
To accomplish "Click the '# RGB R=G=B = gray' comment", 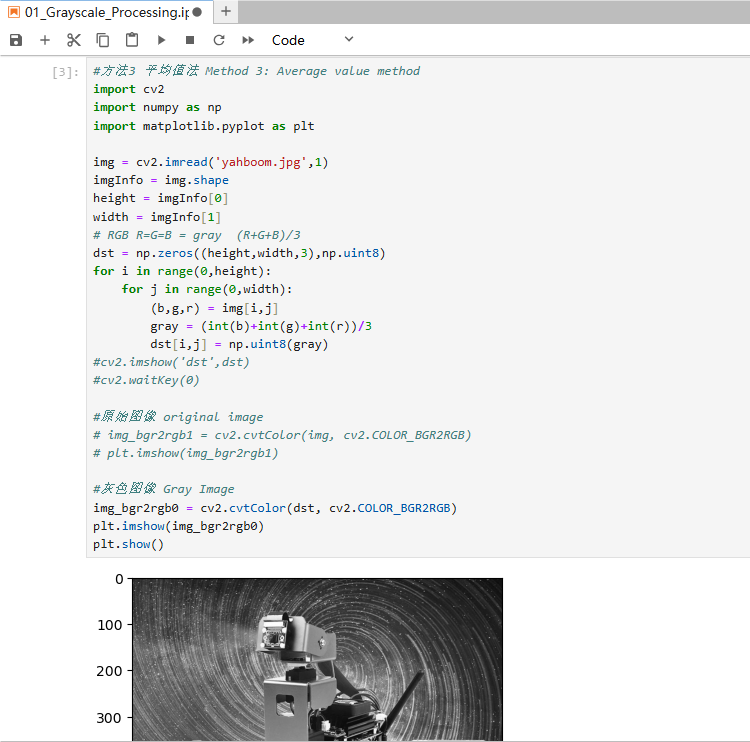I will click(197, 235).
